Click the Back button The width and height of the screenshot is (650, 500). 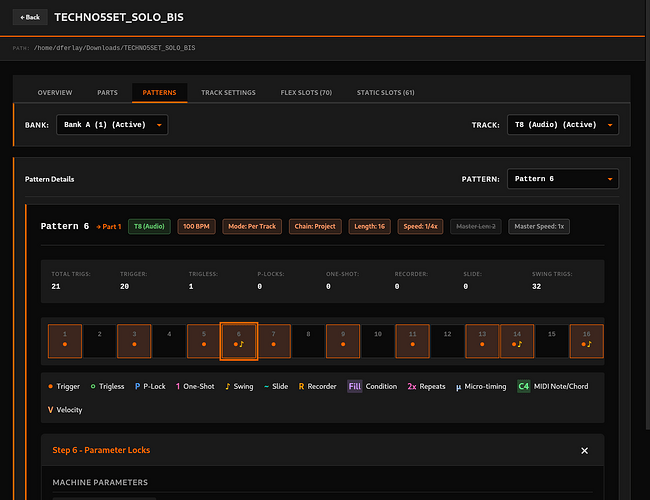click(x=30, y=17)
